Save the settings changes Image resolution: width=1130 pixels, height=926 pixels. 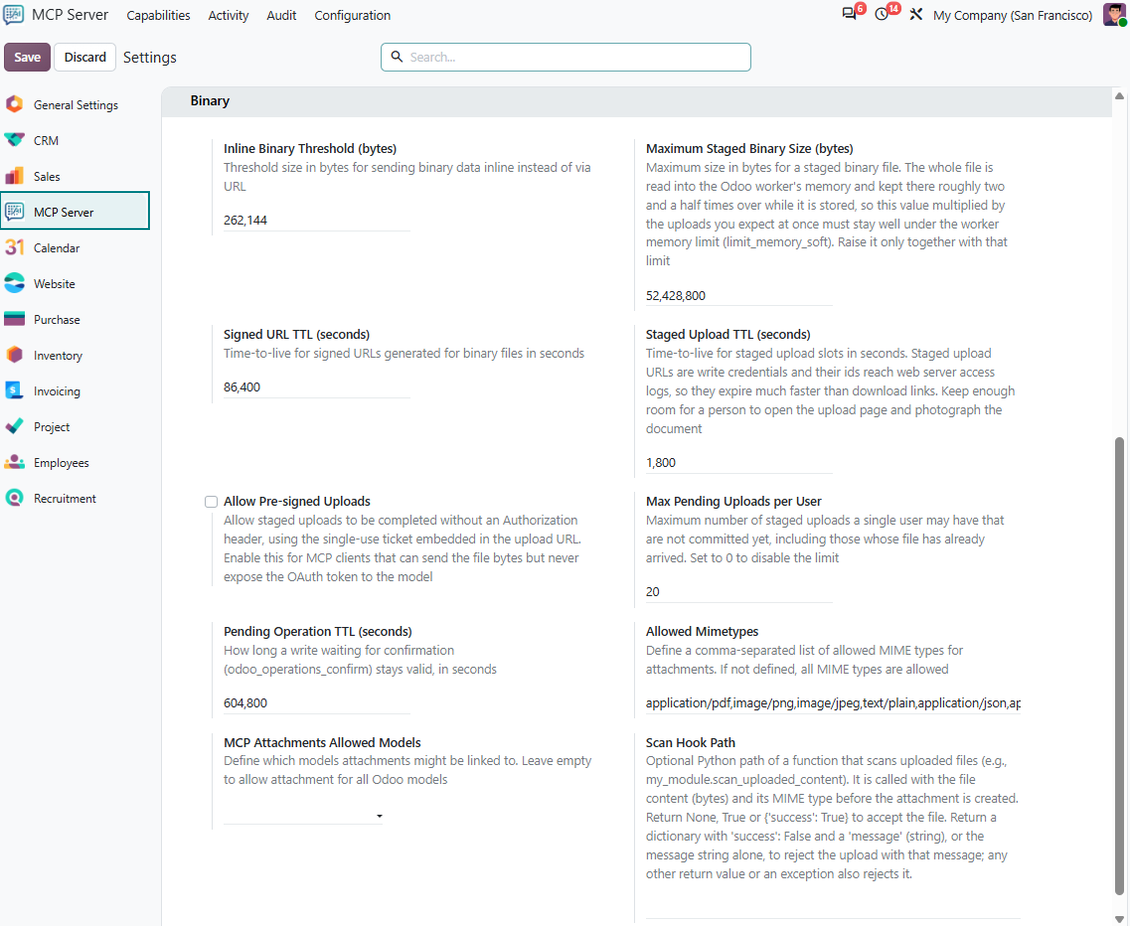27,57
